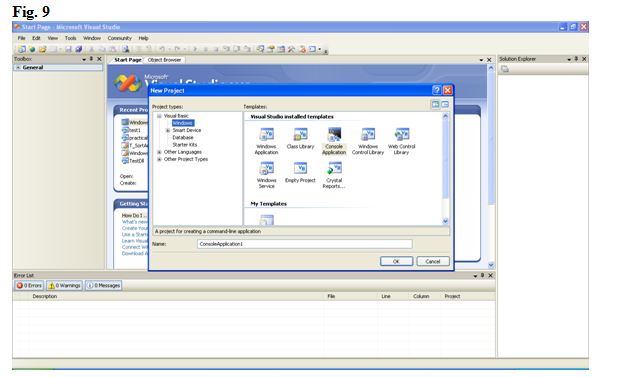The height and width of the screenshot is (377, 624).
Task: Click the Undo arrow in the toolbar
Action: coord(162,49)
